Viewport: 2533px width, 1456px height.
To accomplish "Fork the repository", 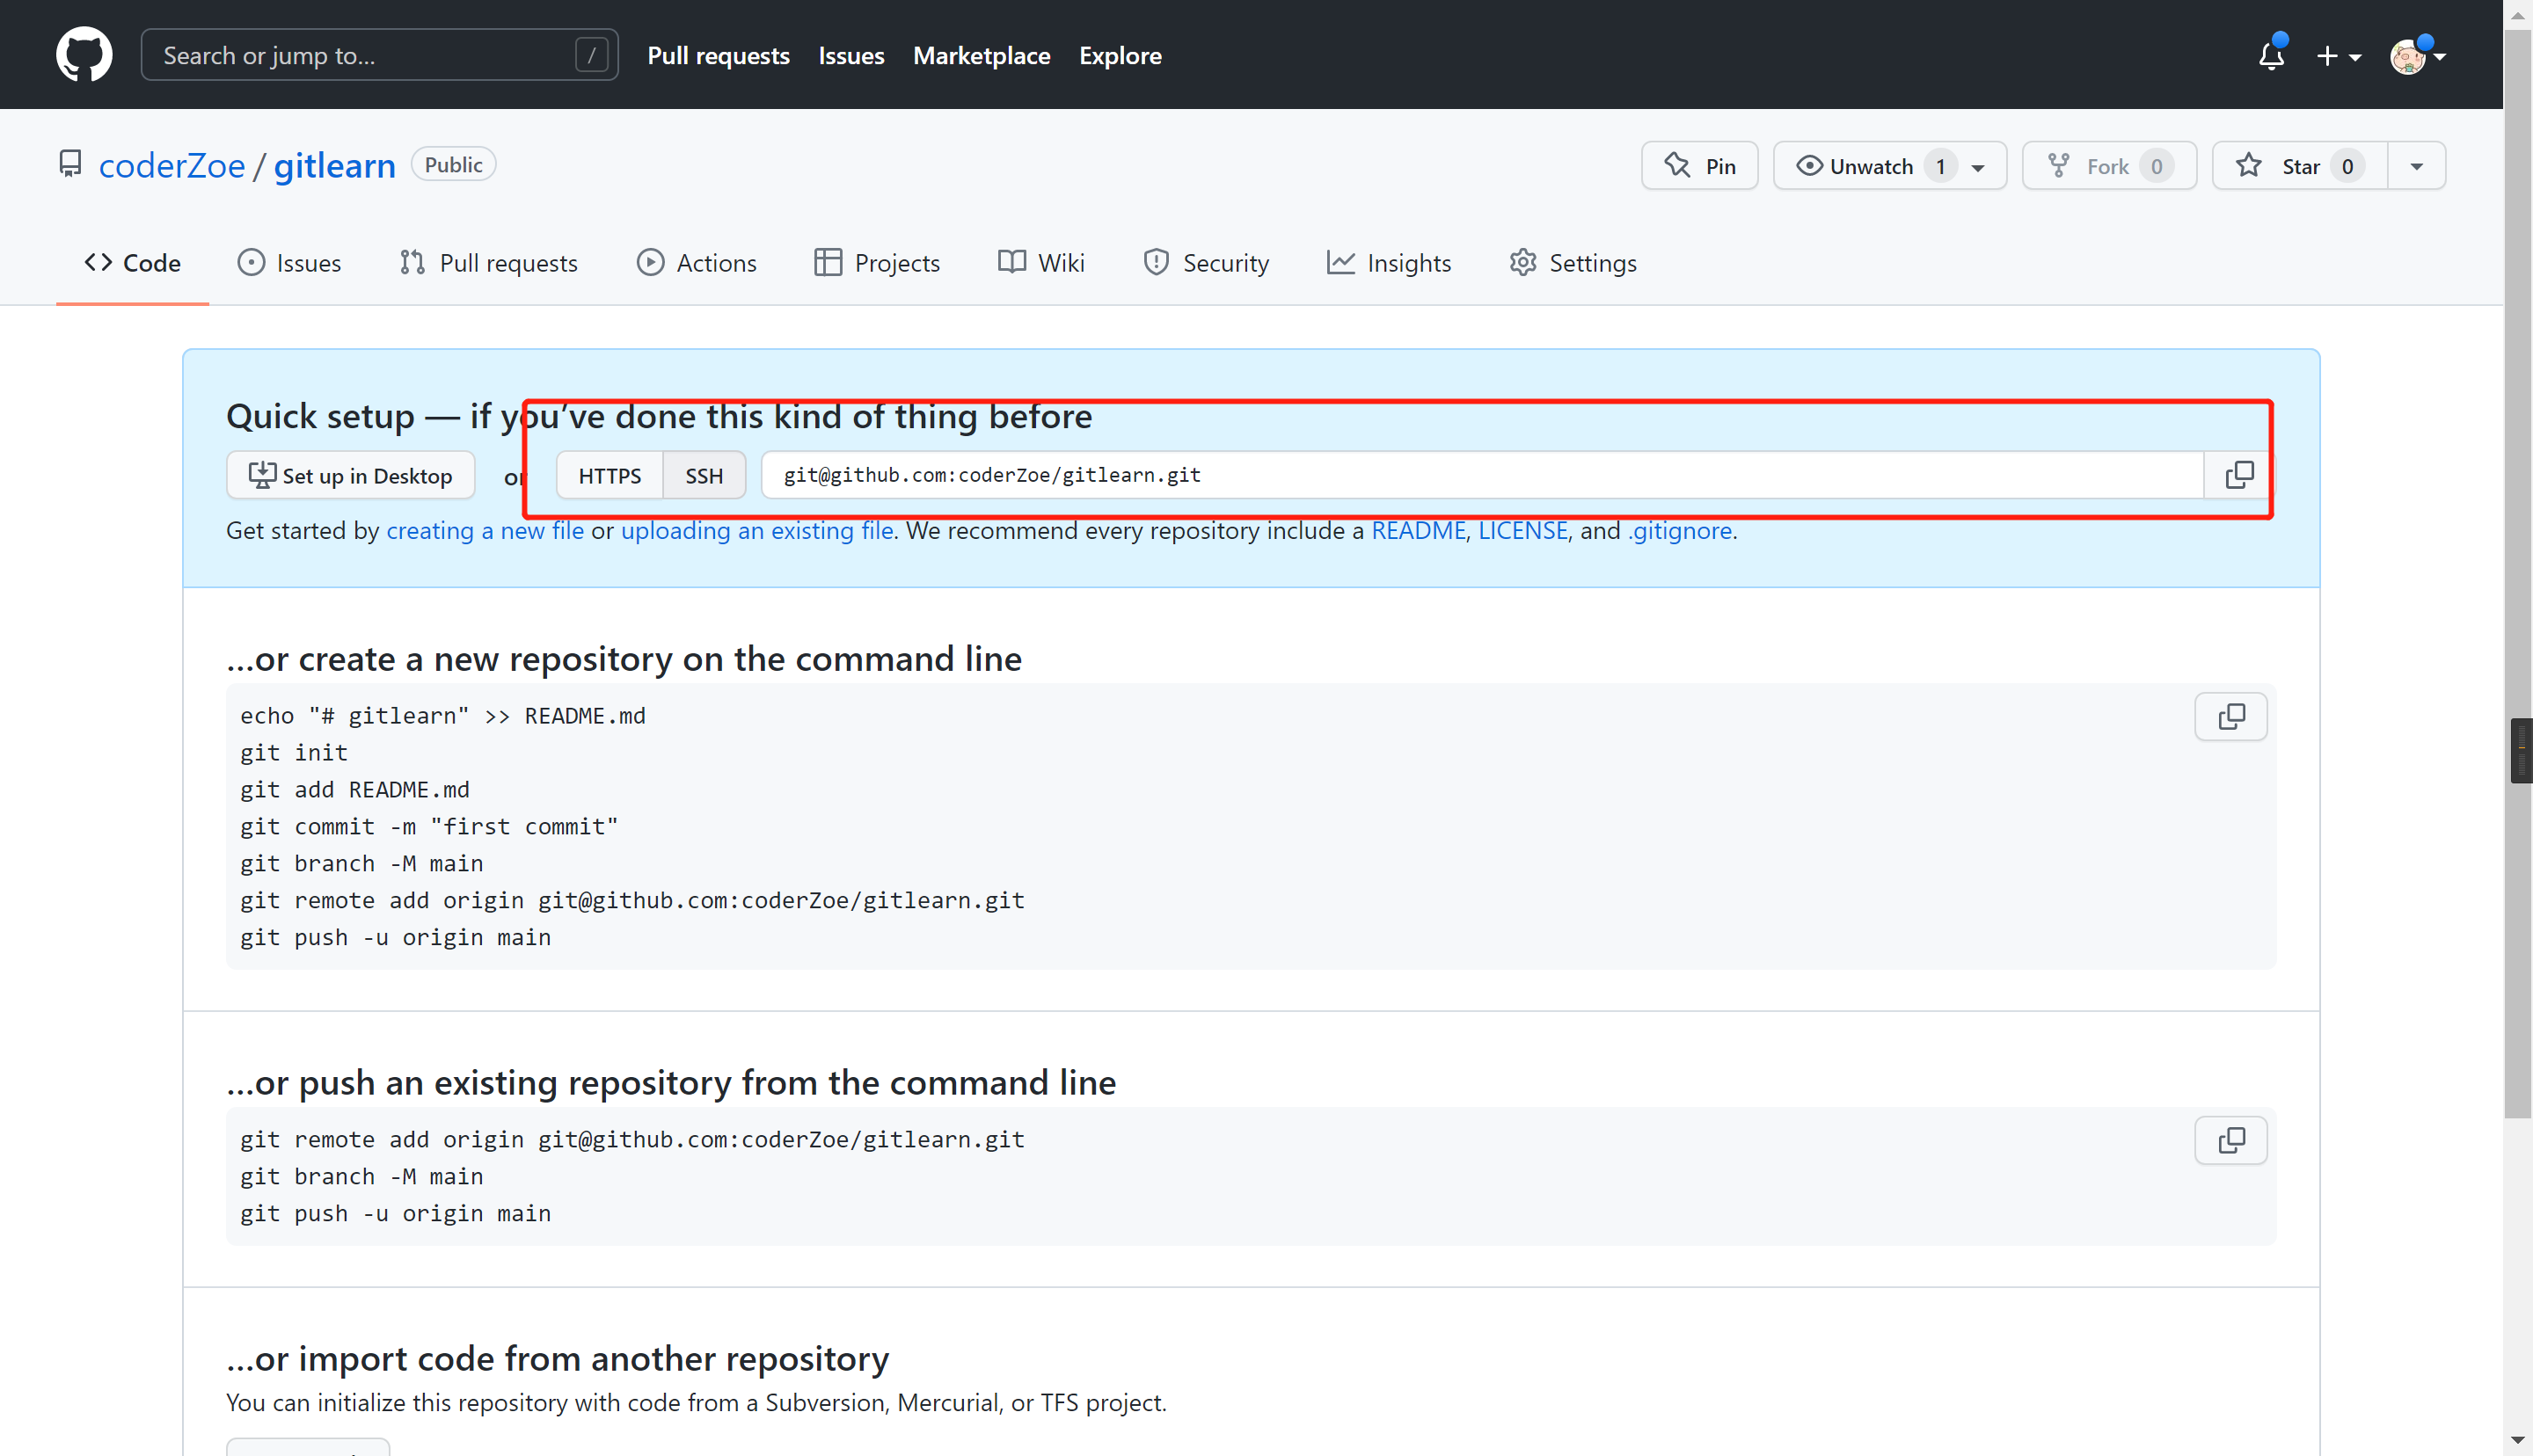I will click(2108, 166).
